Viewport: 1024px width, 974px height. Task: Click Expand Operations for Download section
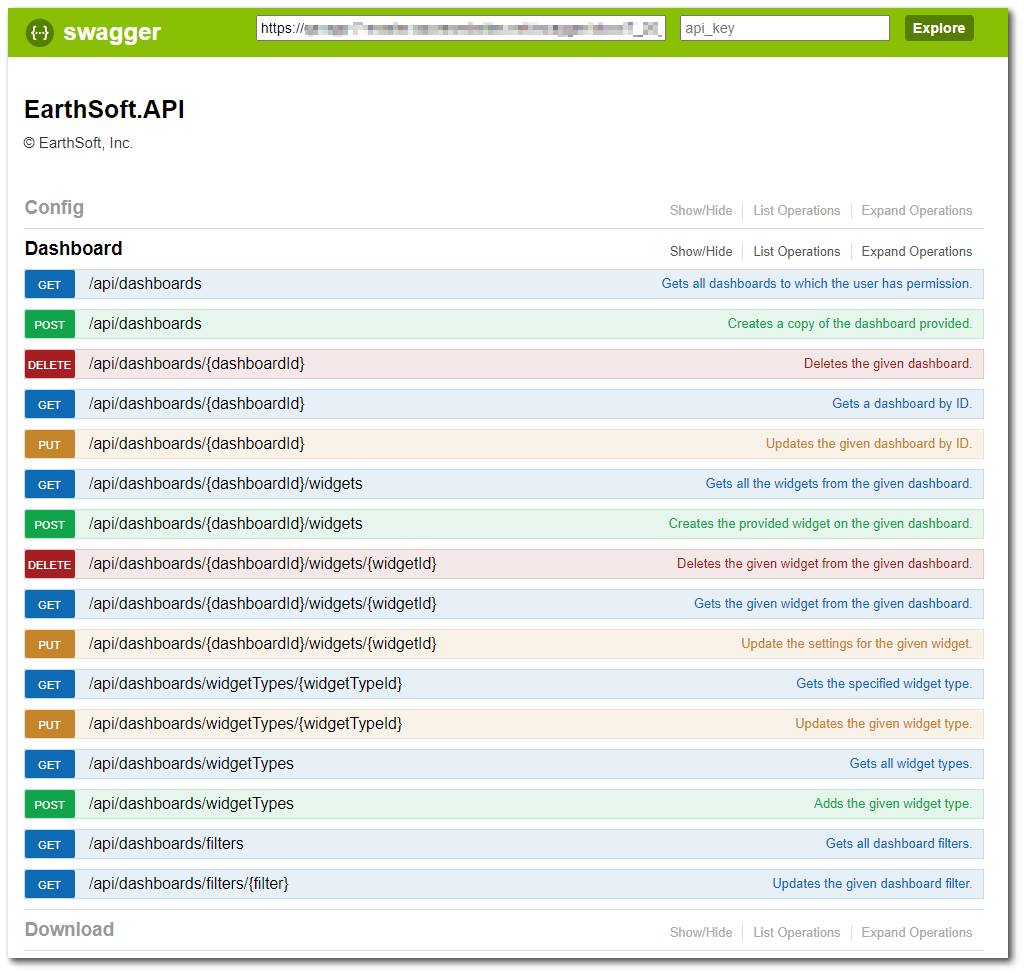[916, 933]
